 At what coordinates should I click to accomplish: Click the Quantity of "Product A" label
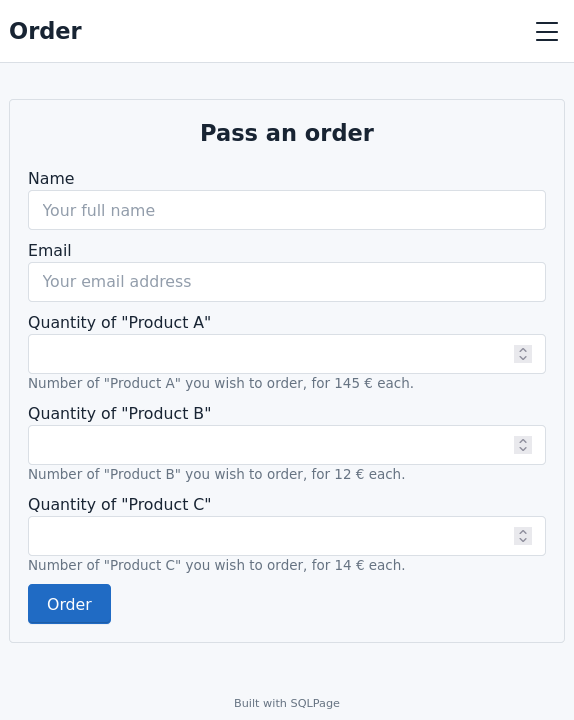[x=119, y=322]
